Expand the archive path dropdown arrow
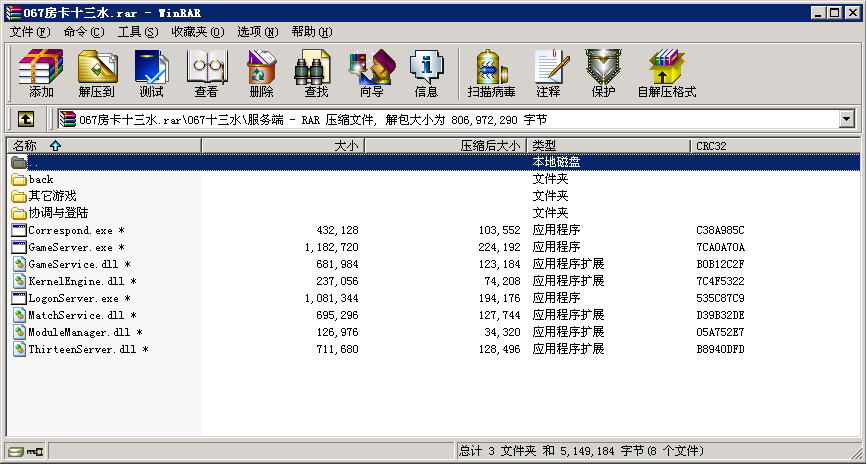This screenshot has height=464, width=866. 847,119
